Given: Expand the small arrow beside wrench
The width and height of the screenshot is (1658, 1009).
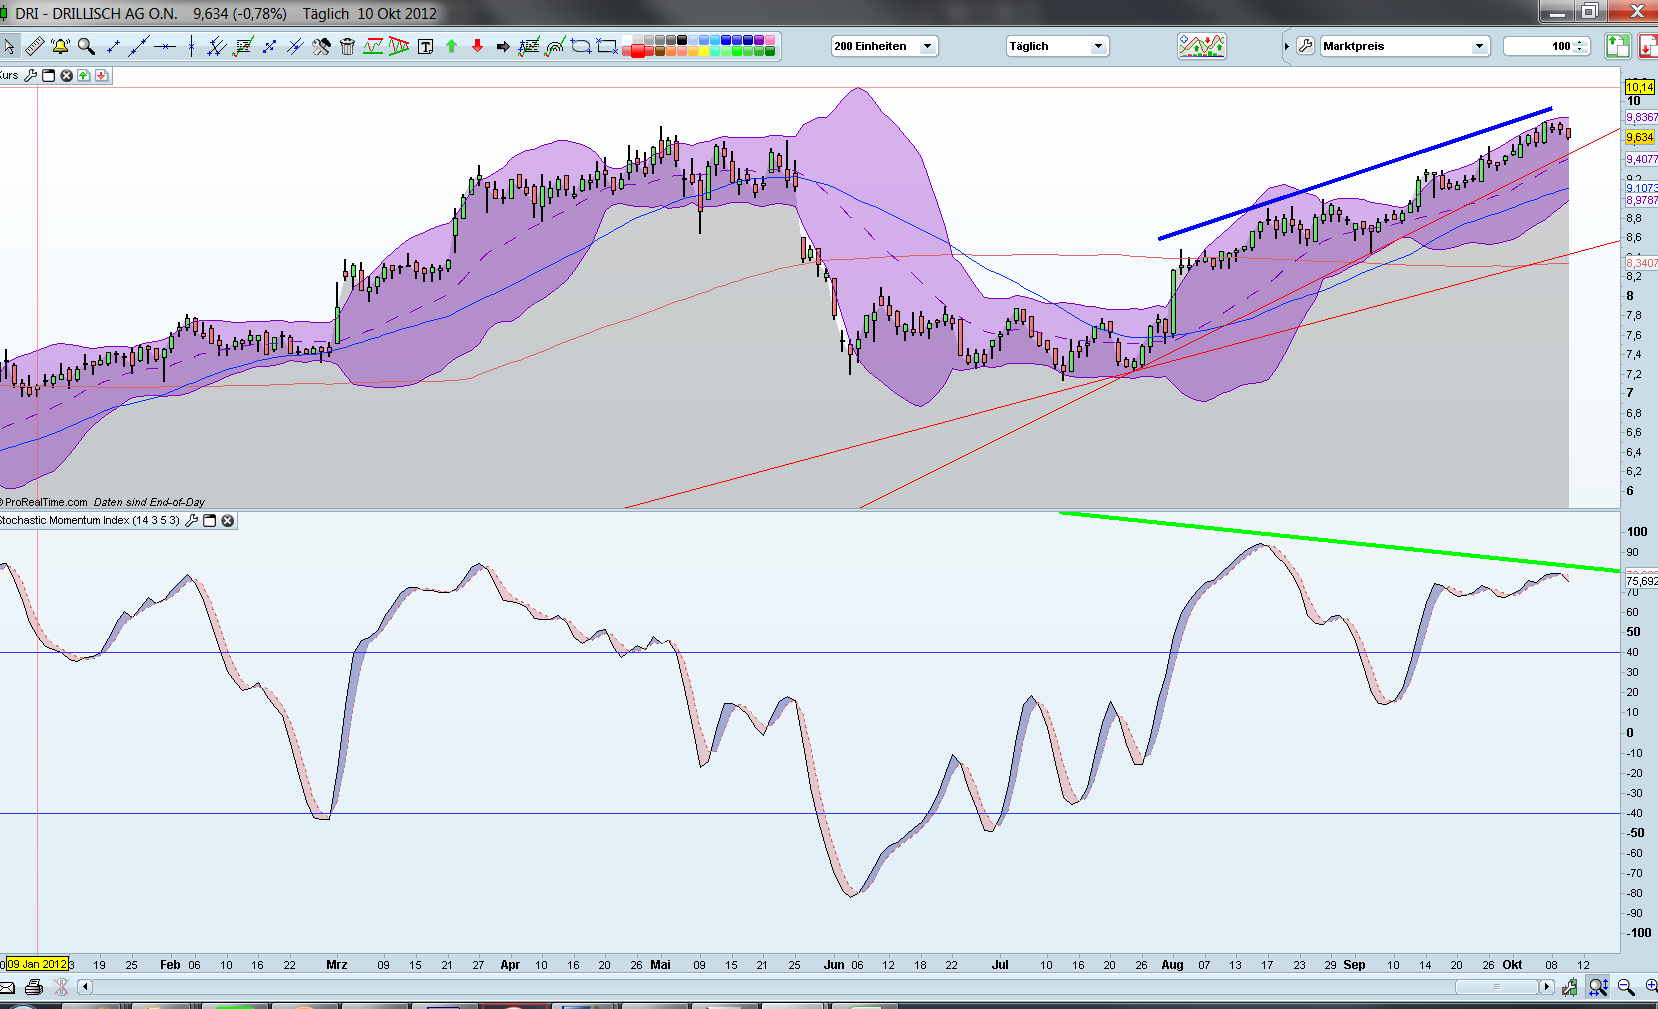Looking at the screenshot, I should 1286,46.
